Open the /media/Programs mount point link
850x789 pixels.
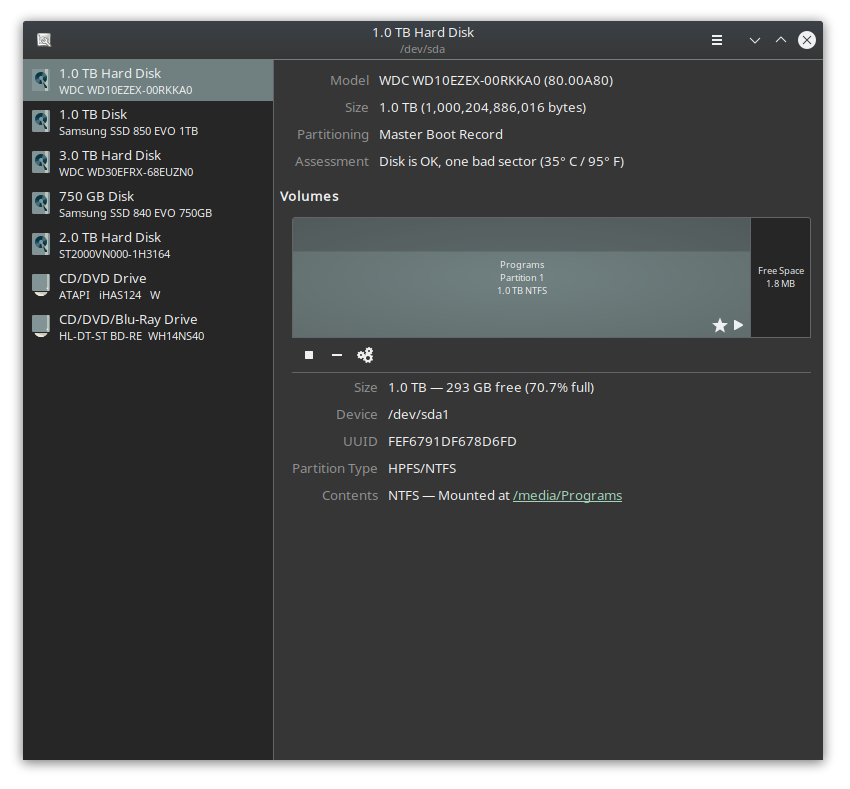click(567, 495)
